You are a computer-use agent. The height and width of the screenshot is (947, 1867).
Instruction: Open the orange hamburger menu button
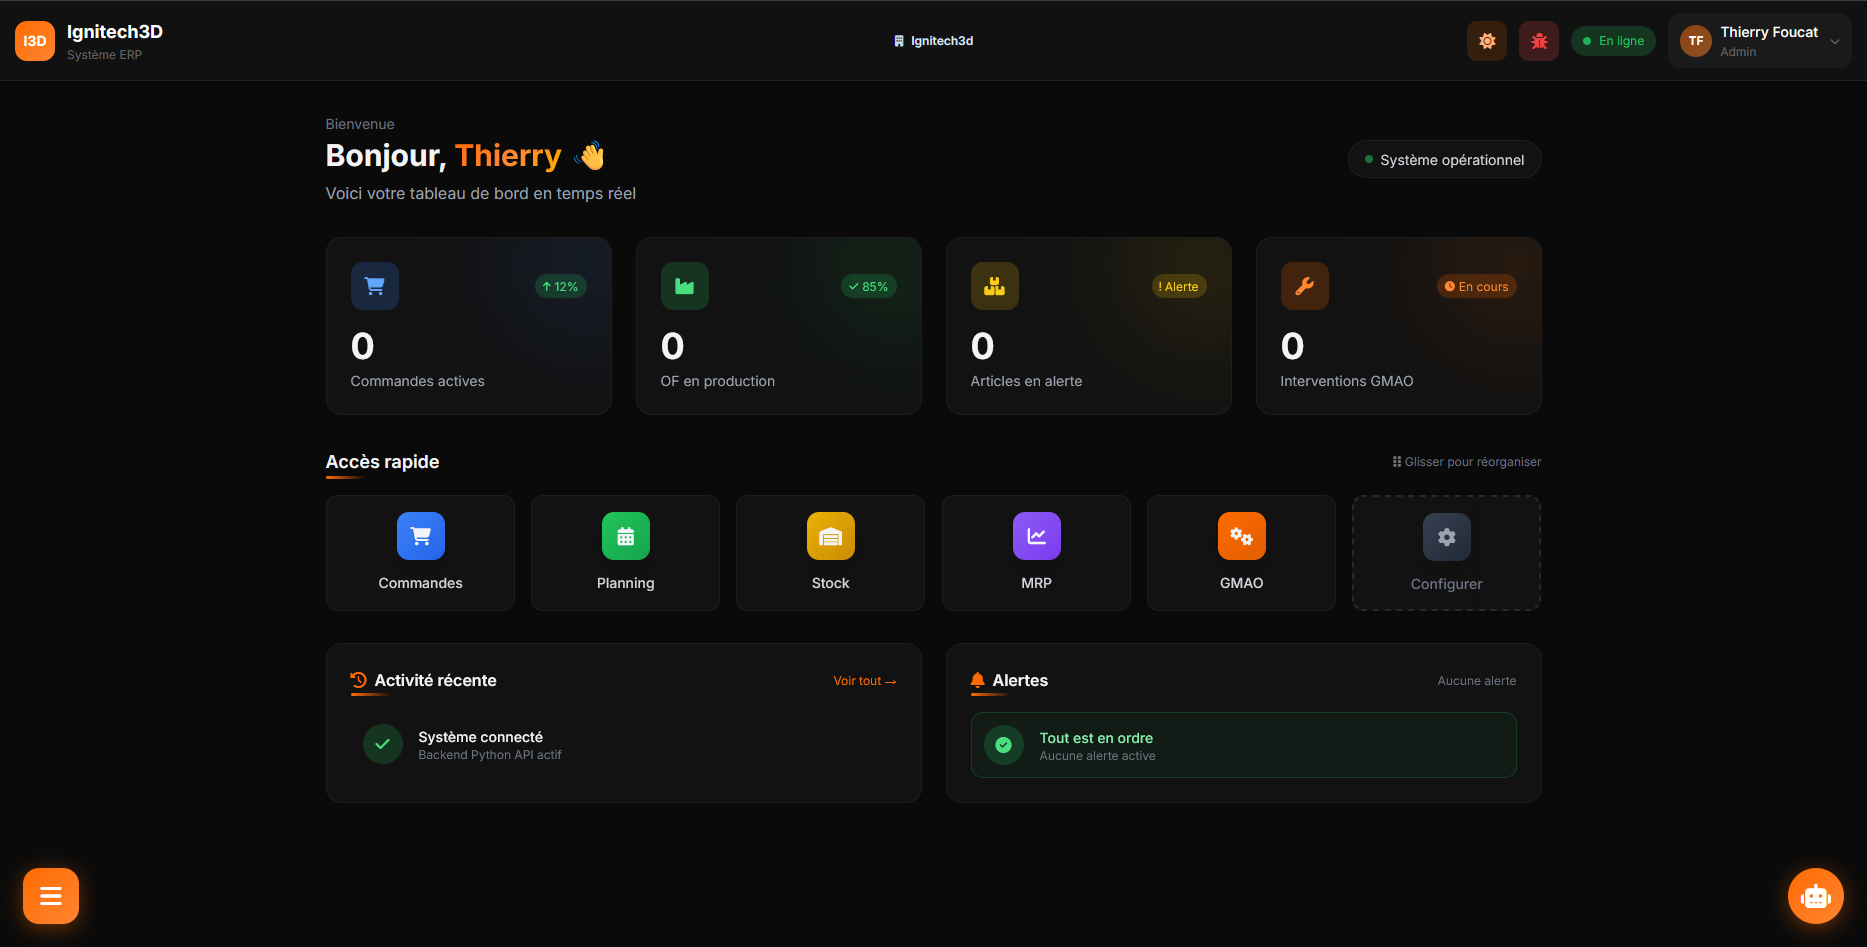coord(51,896)
